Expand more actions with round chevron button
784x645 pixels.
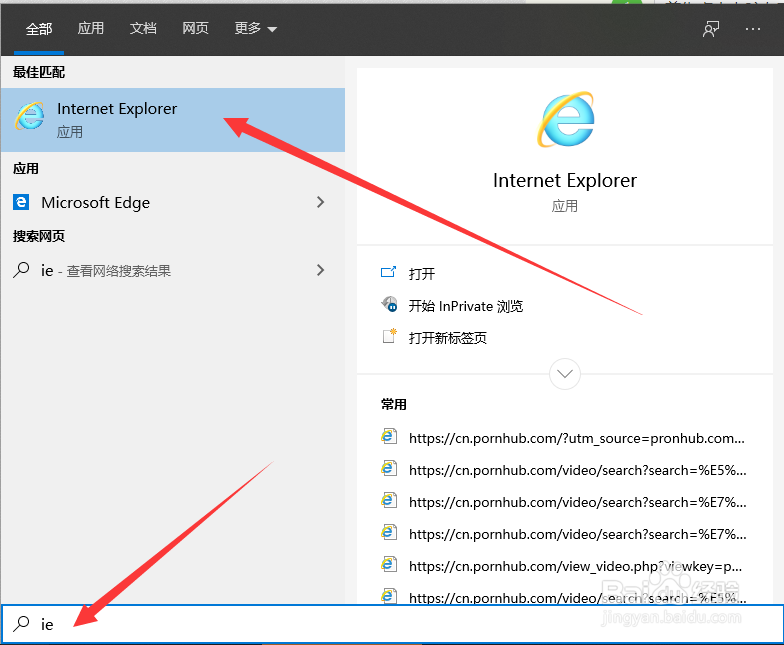pyautogui.click(x=564, y=374)
